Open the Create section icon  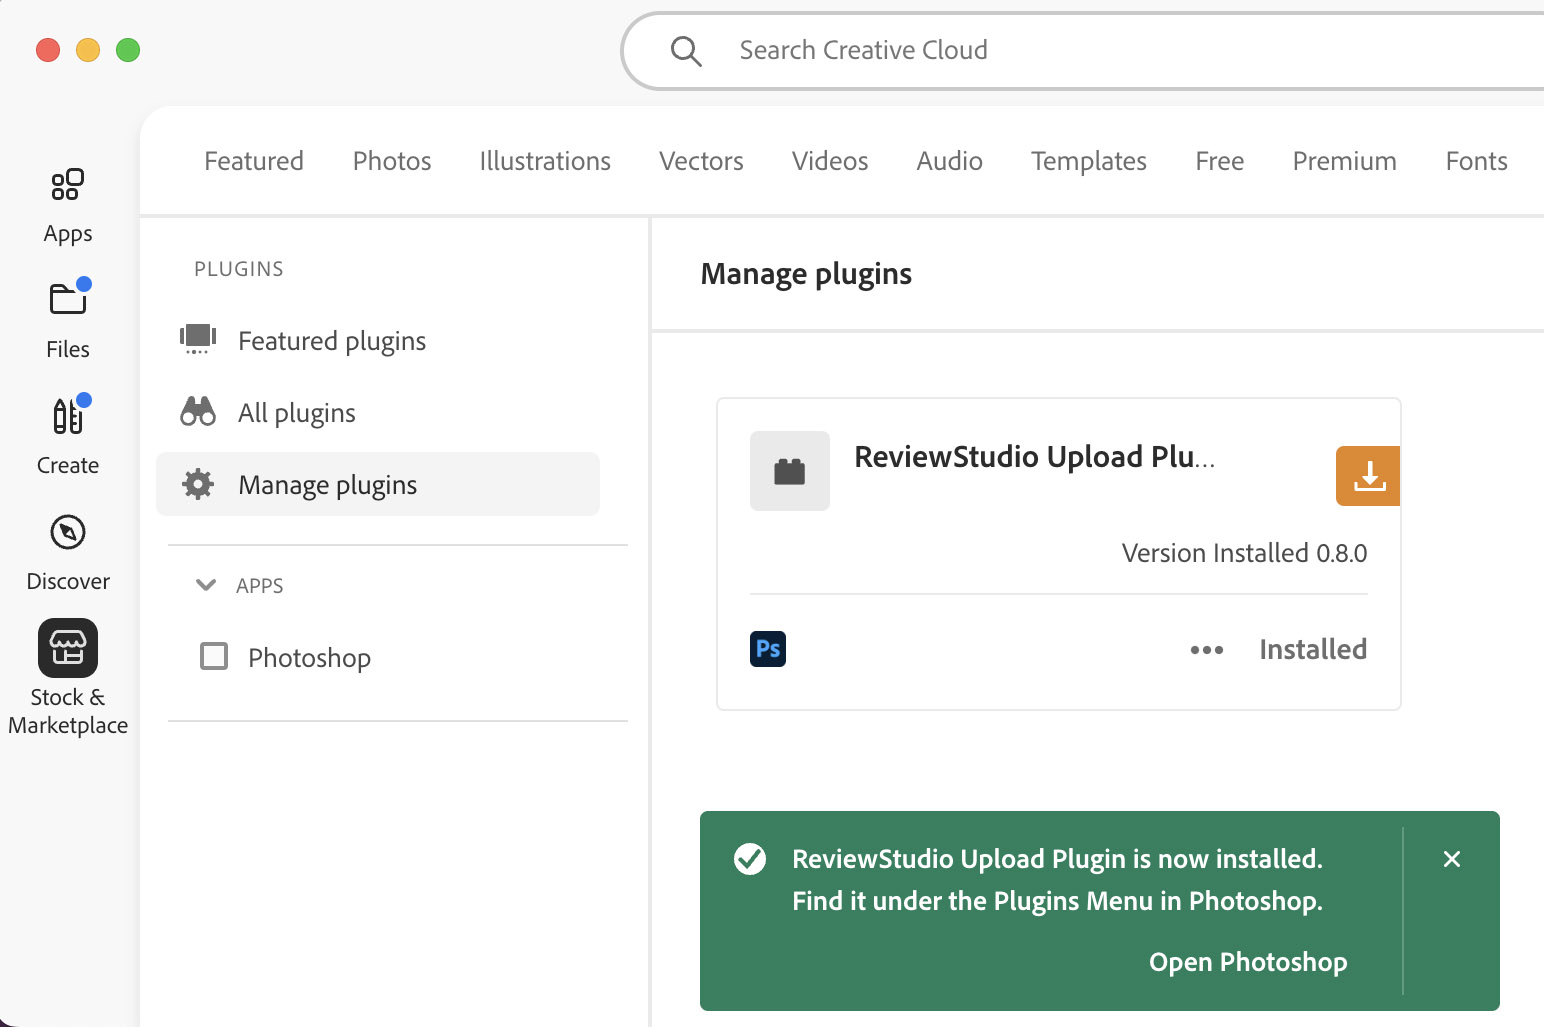(67, 415)
